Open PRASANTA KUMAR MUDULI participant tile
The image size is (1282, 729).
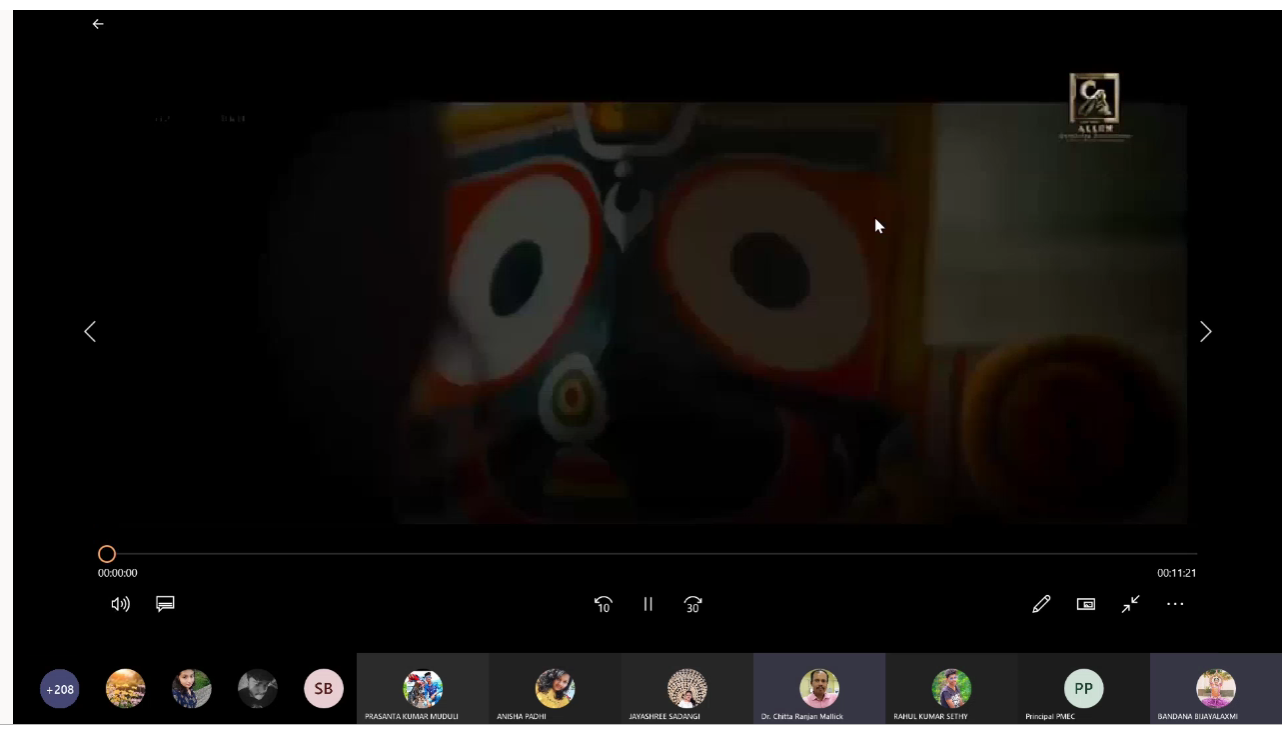423,688
